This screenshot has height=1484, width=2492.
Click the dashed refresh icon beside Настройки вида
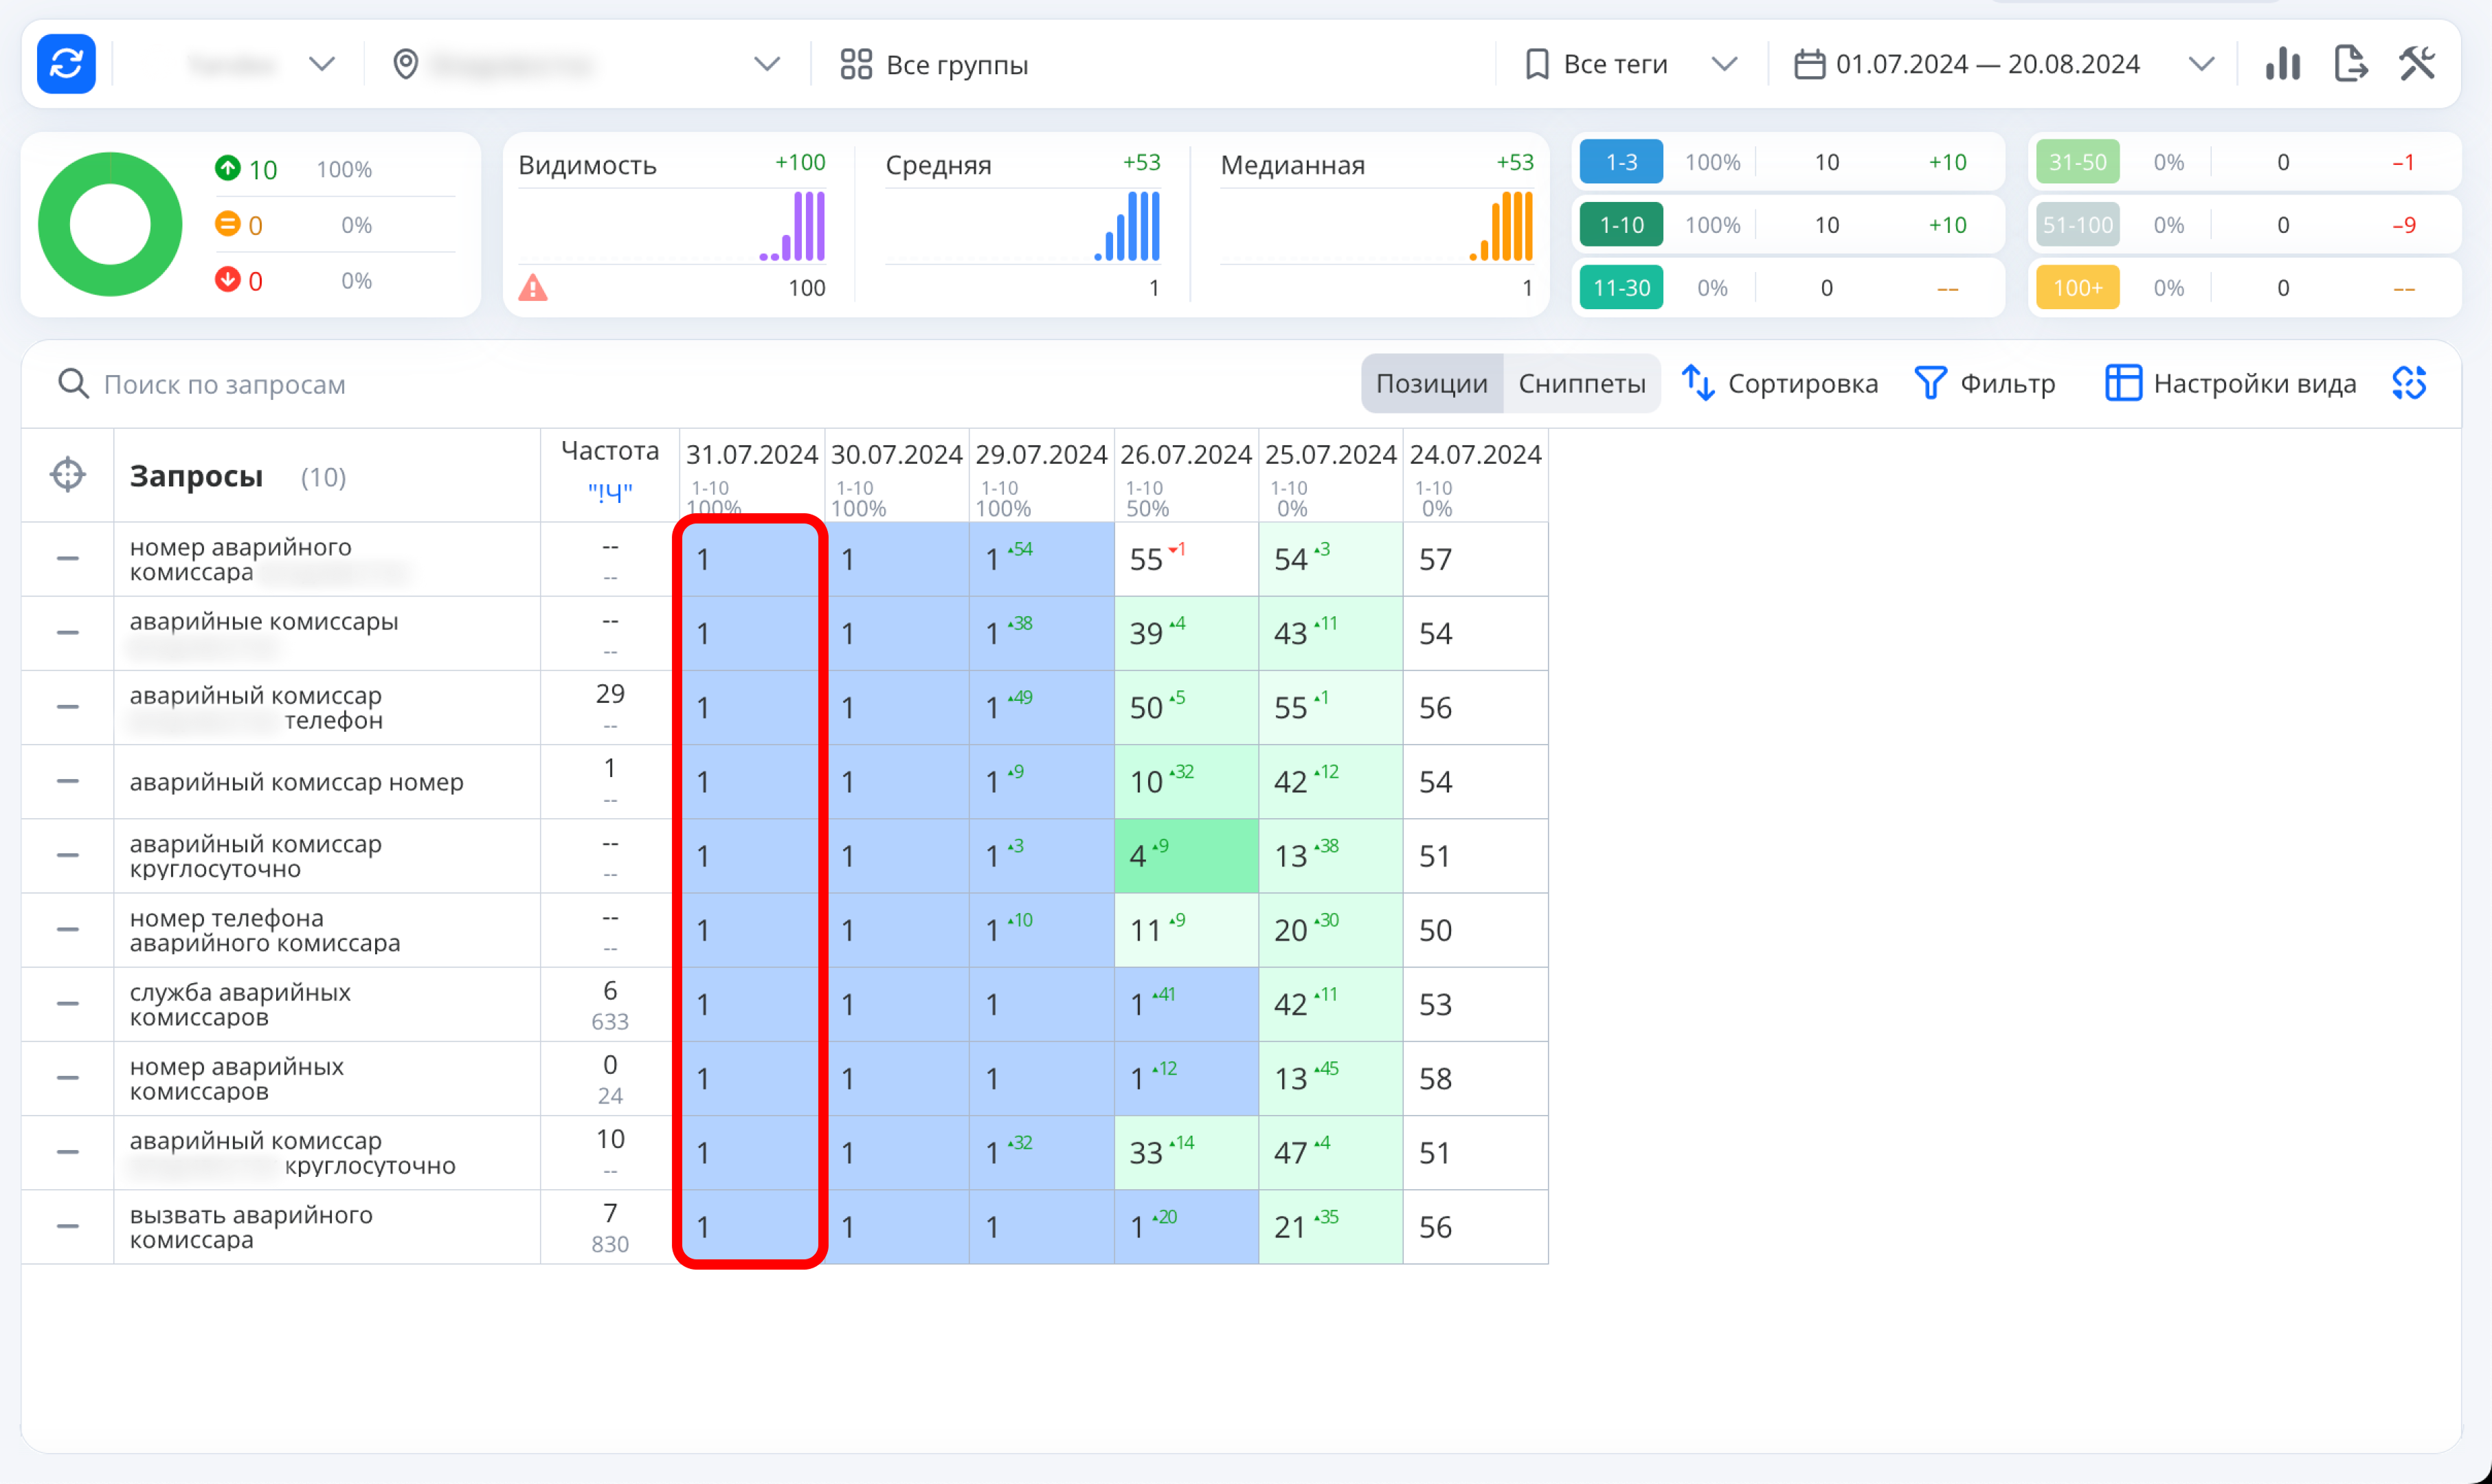[x=2409, y=383]
